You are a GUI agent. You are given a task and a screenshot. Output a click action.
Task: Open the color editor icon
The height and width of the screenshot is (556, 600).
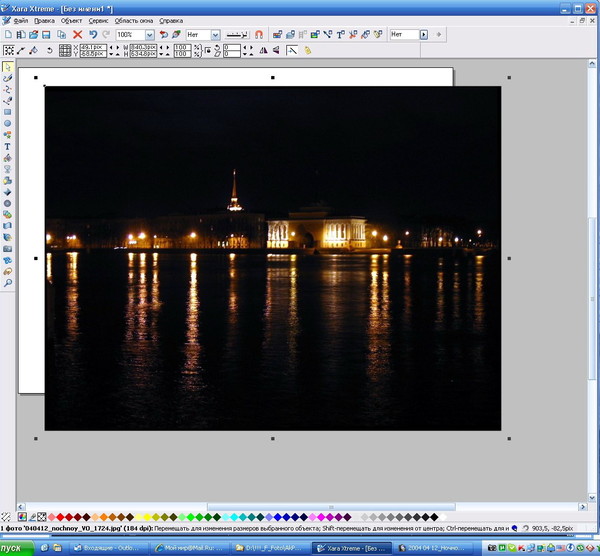(x=22, y=517)
